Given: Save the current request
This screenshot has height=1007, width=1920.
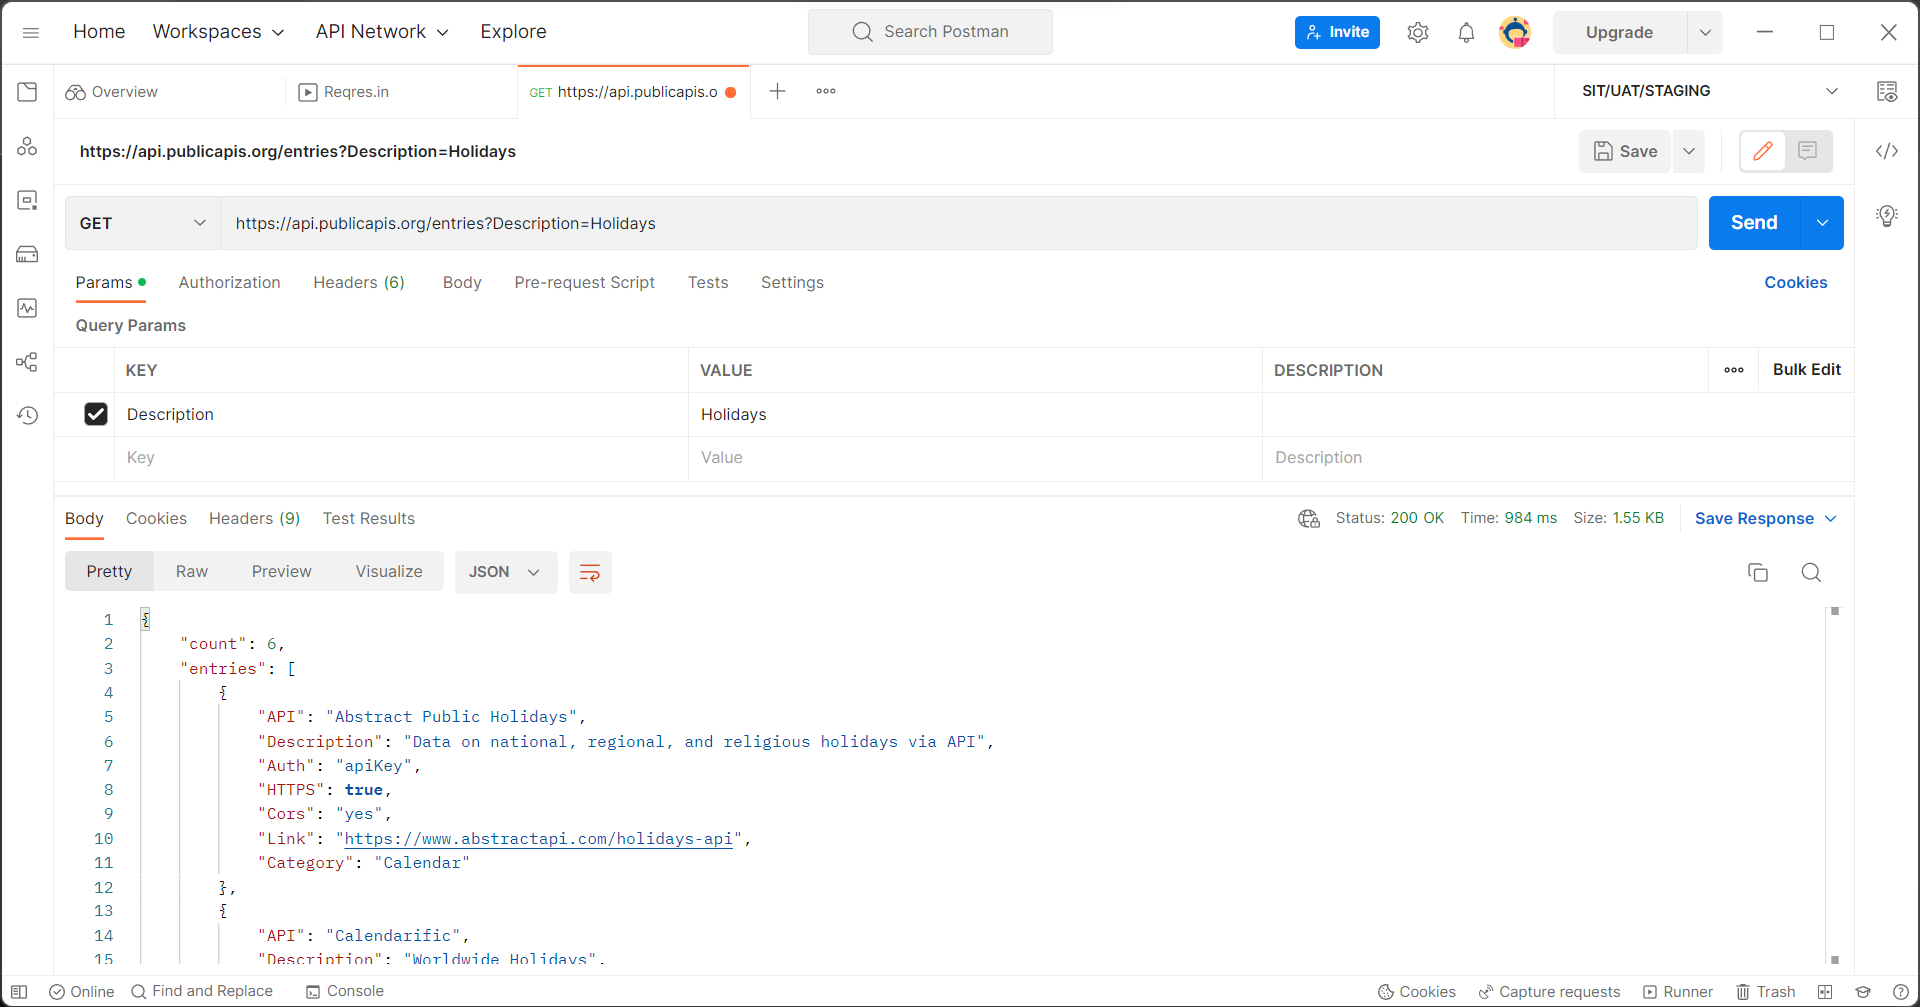Looking at the screenshot, I should coord(1625,151).
